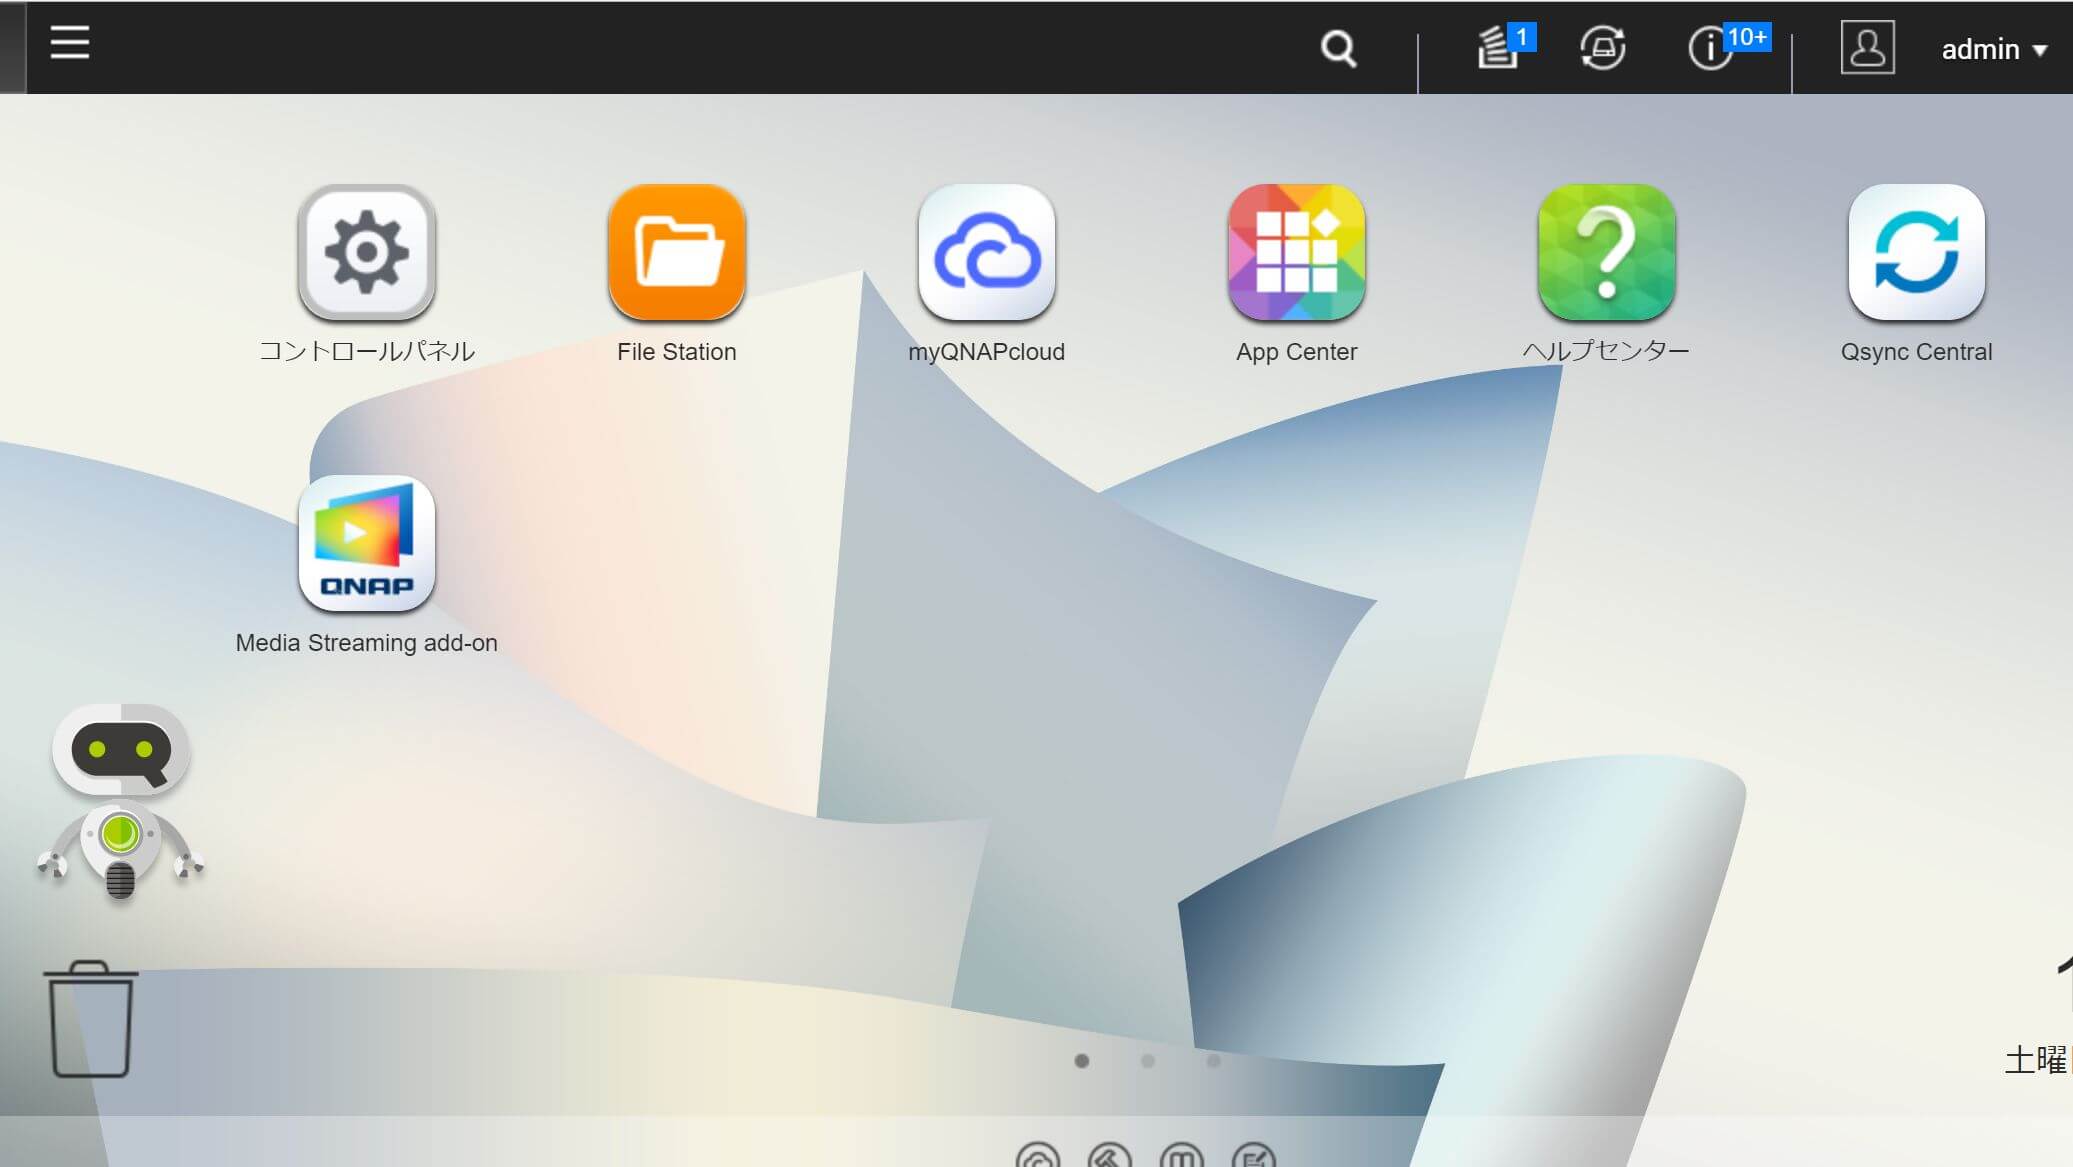Open ヘルプセンター question mark icon
The image size is (2073, 1167).
pyautogui.click(x=1607, y=252)
